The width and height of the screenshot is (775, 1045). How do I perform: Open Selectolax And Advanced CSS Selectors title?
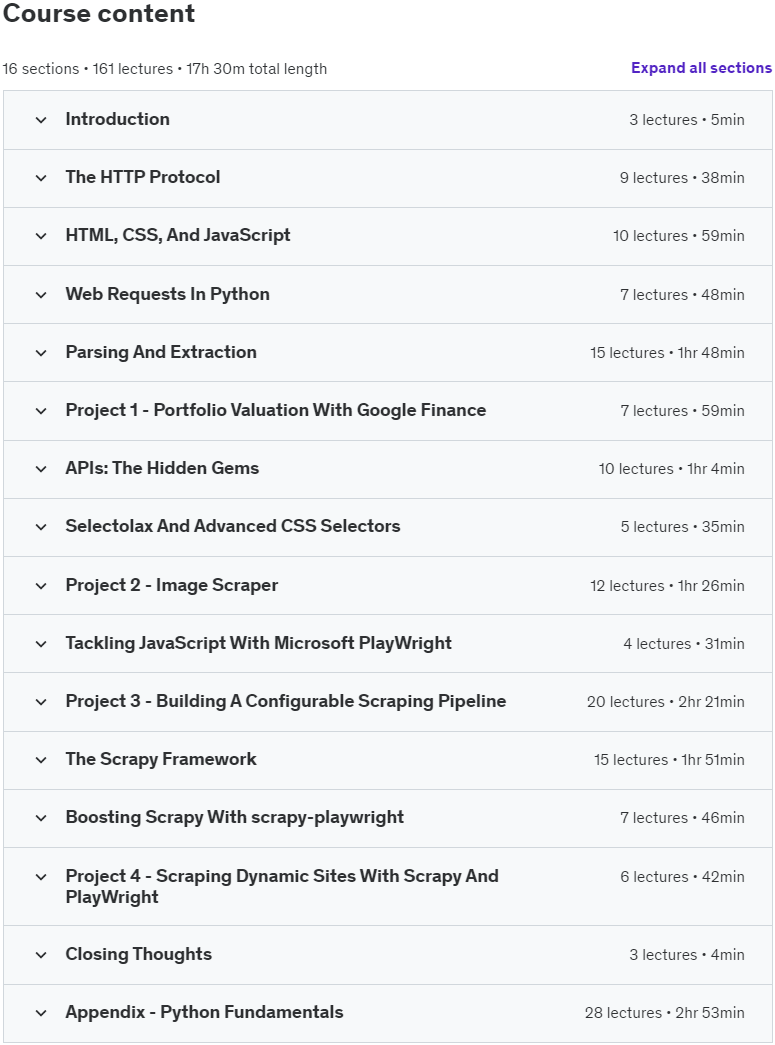pos(233,526)
